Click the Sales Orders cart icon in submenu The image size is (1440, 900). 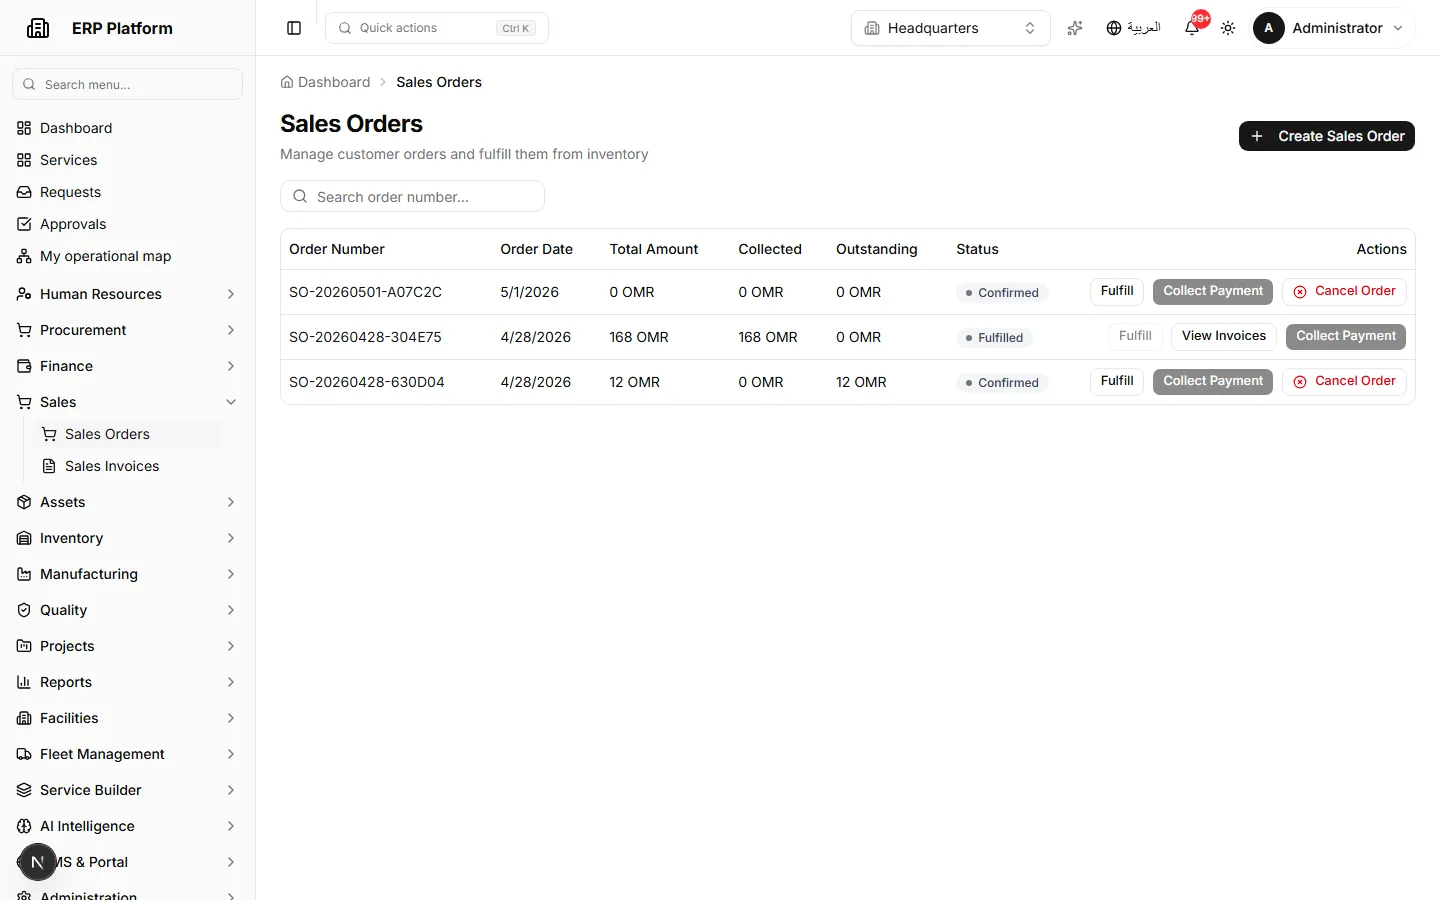coord(49,434)
